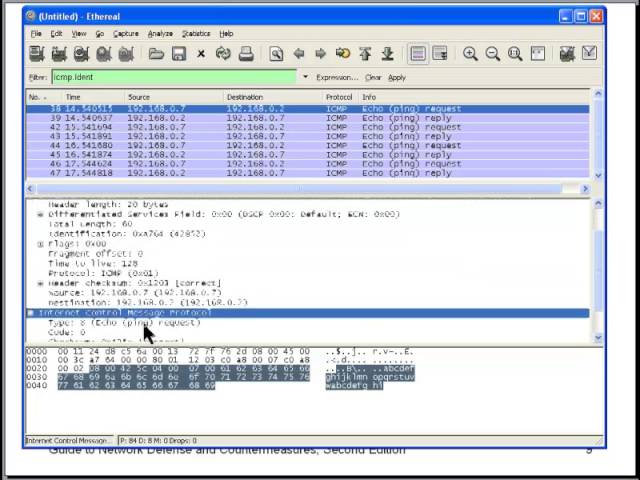
Task: Reset zoom to normal size icon
Action: coord(515,54)
